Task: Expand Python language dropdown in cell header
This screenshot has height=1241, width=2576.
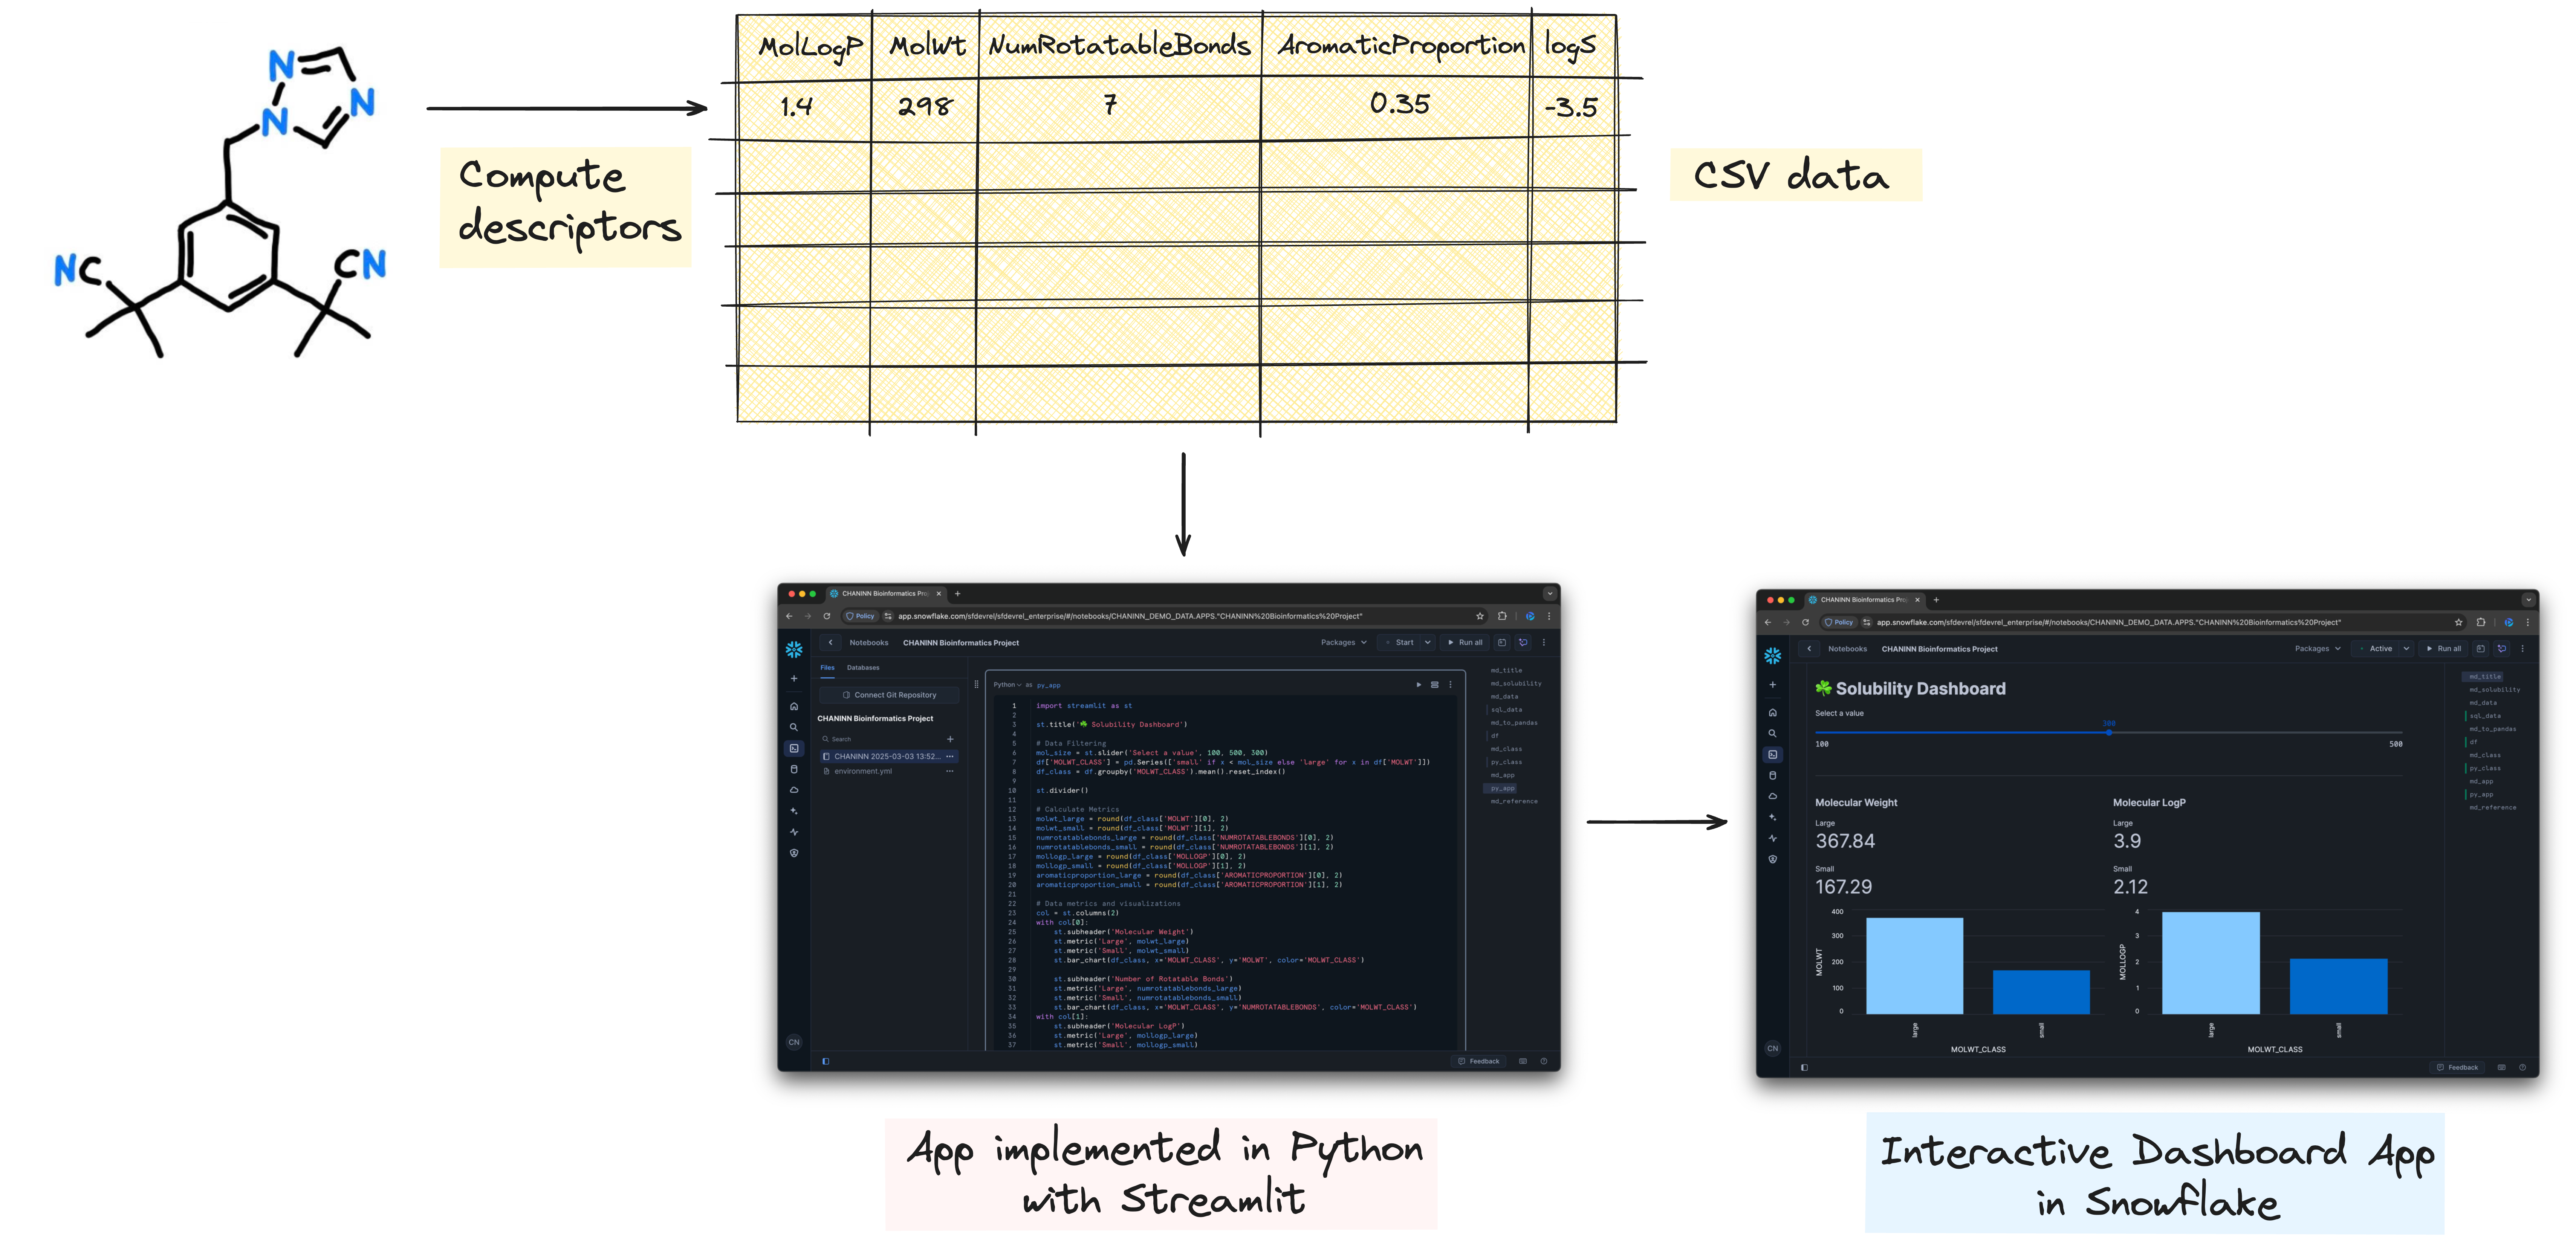Action: click(1007, 685)
